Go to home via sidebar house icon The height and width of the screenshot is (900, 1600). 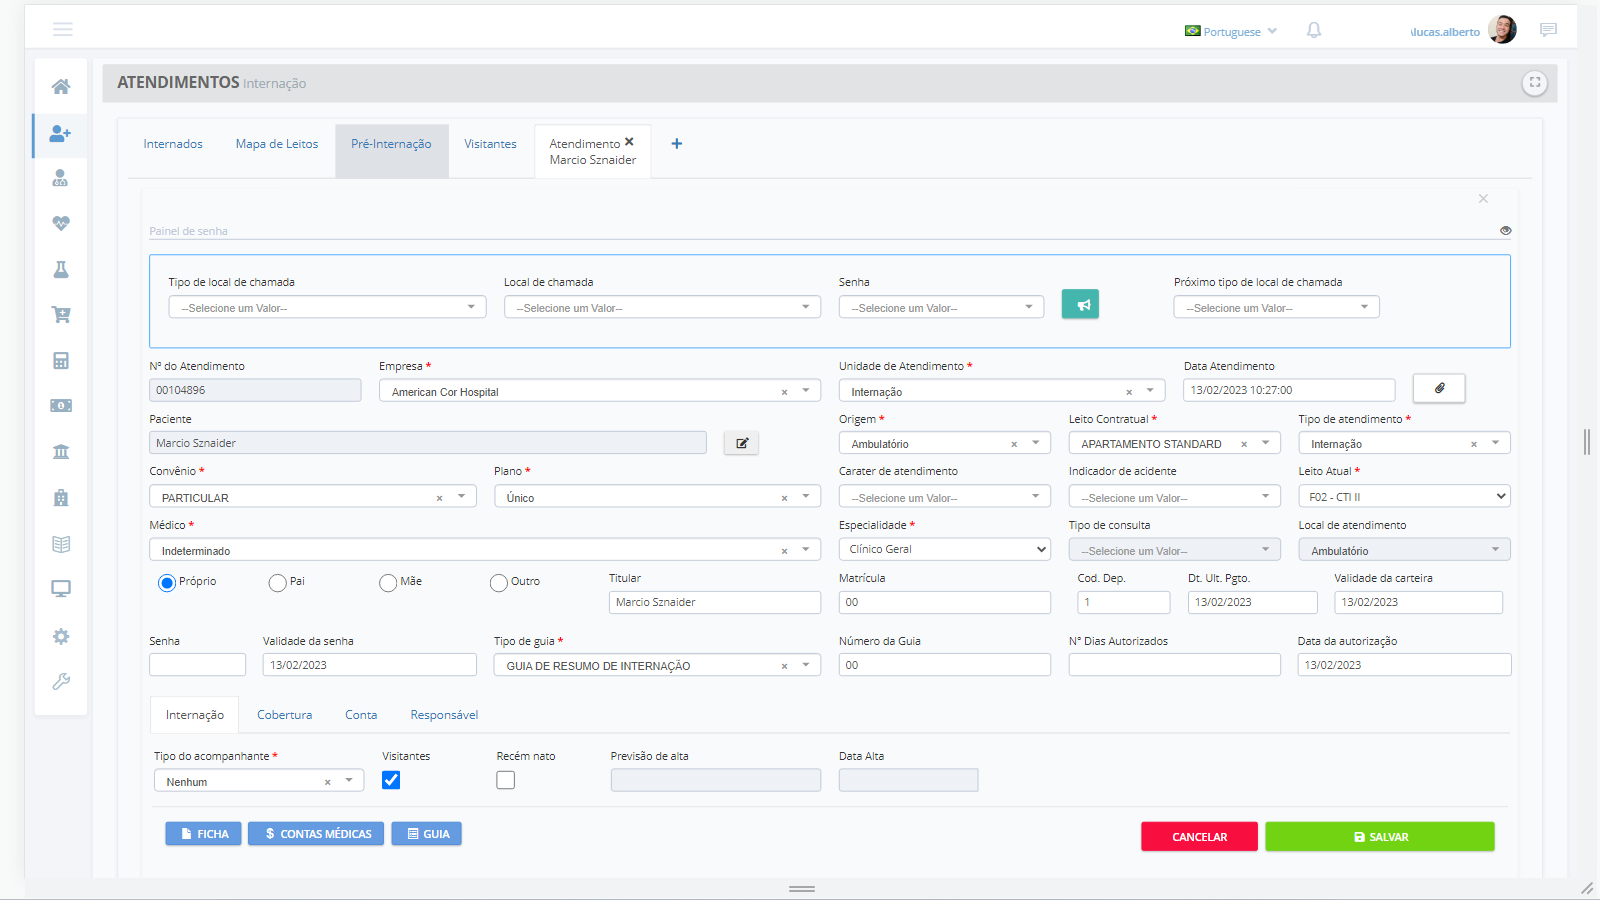[61, 87]
